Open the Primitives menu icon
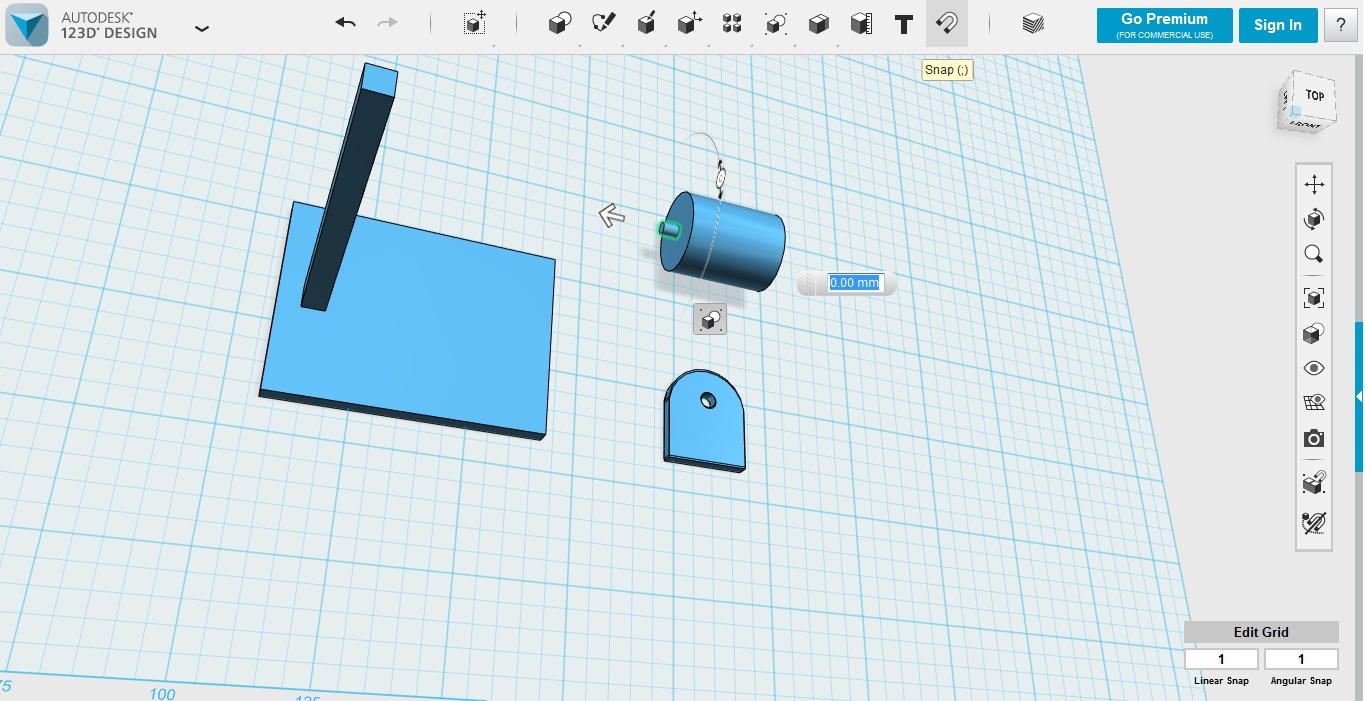 click(x=560, y=23)
